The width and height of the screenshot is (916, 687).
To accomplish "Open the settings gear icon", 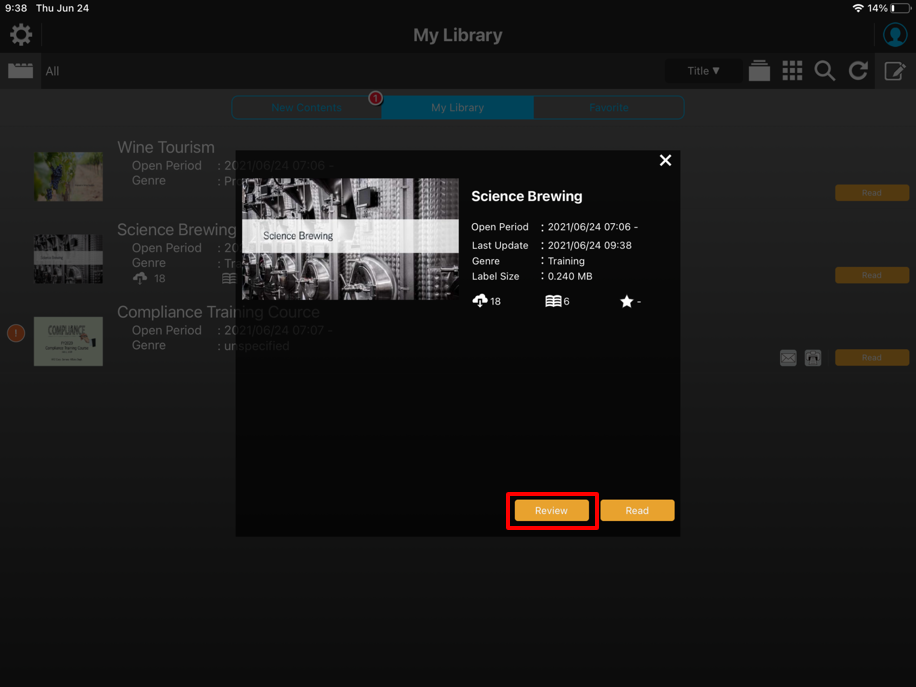I will (x=21, y=35).
